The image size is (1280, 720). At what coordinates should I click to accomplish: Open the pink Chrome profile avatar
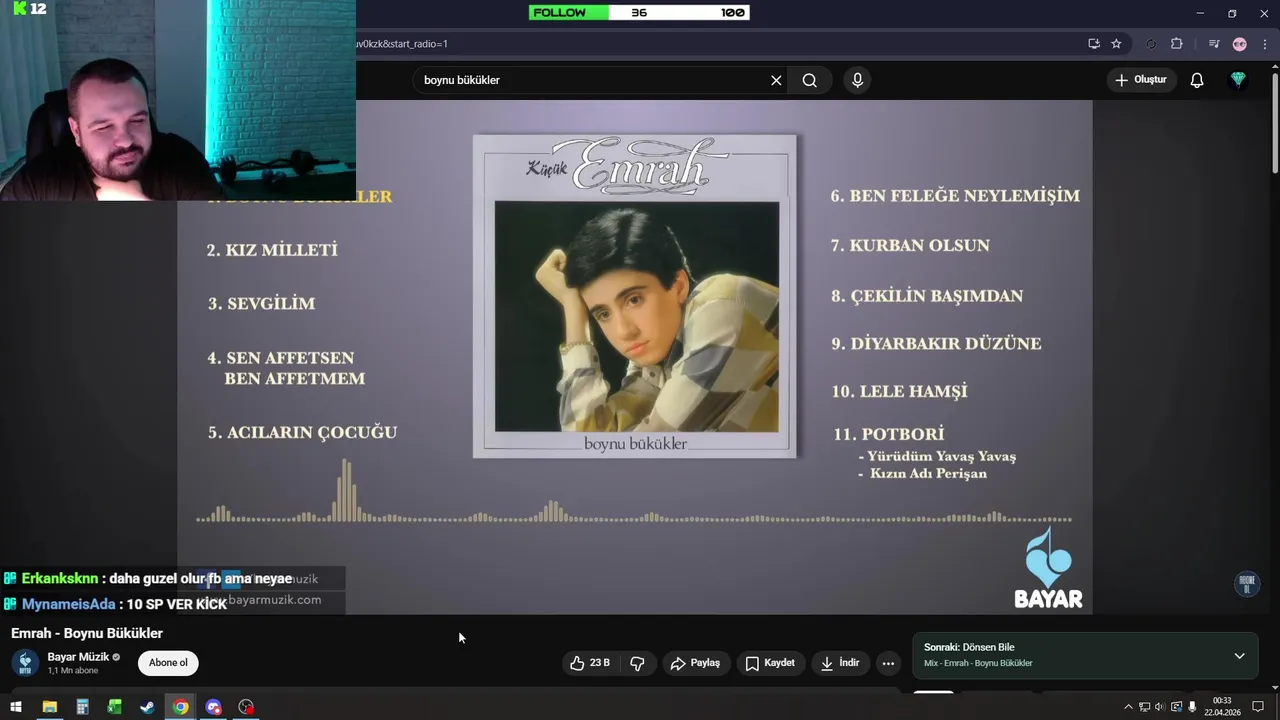(1240, 44)
